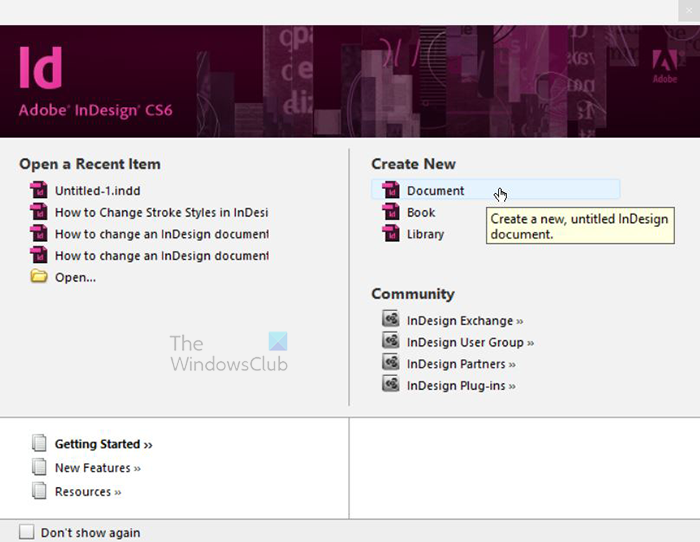The height and width of the screenshot is (542, 700).
Task: Click the Library icon under Create New
Action: (x=391, y=234)
